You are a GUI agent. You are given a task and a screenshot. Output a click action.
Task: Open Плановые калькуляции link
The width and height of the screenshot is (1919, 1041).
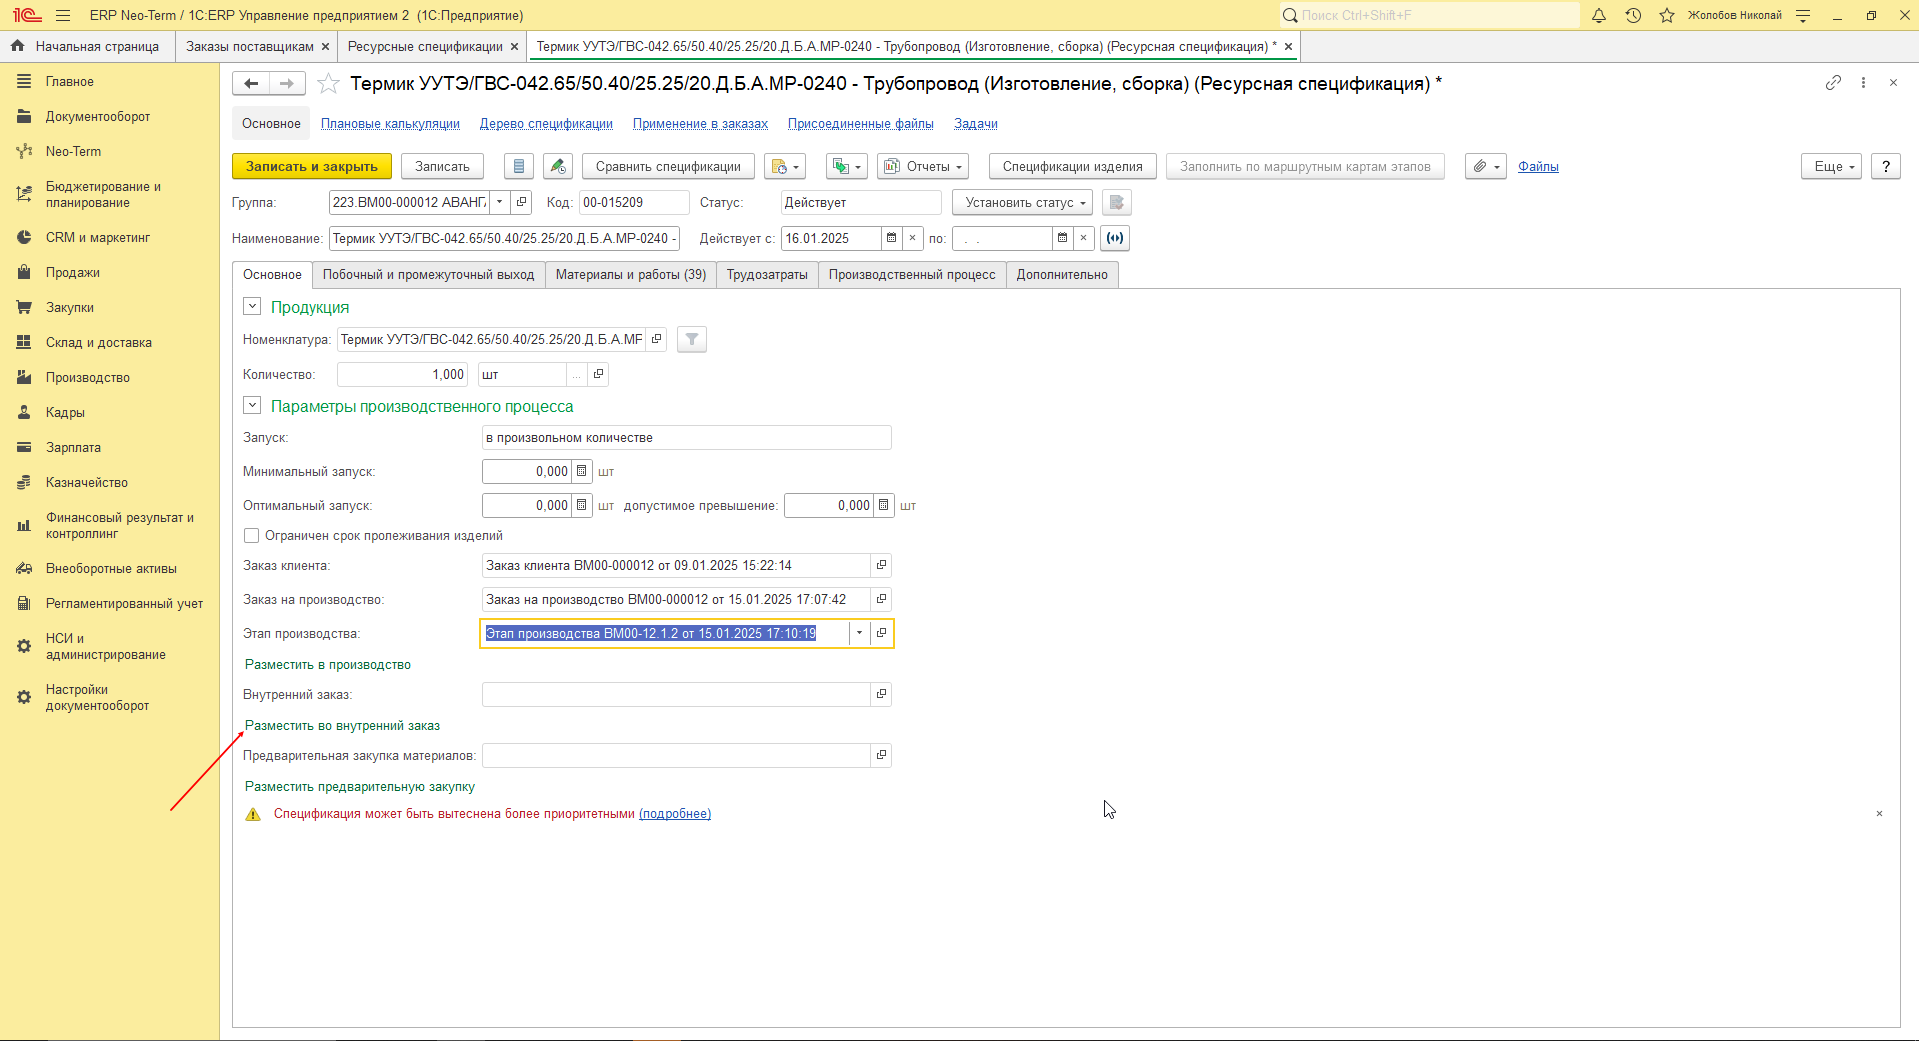[390, 124]
